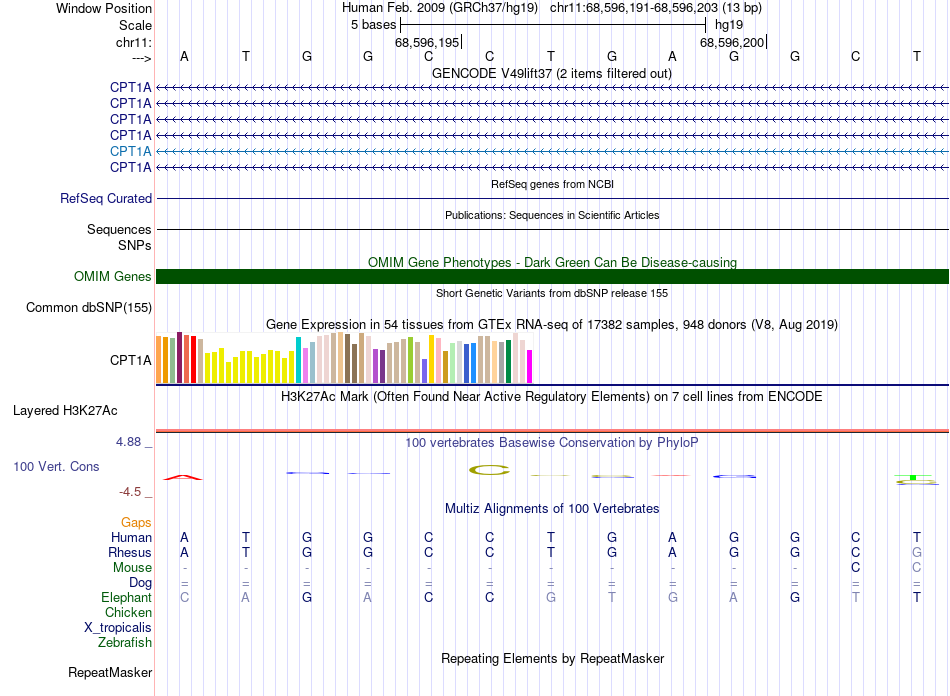Click the cyan bar in GTEx expression chart

[298, 360]
